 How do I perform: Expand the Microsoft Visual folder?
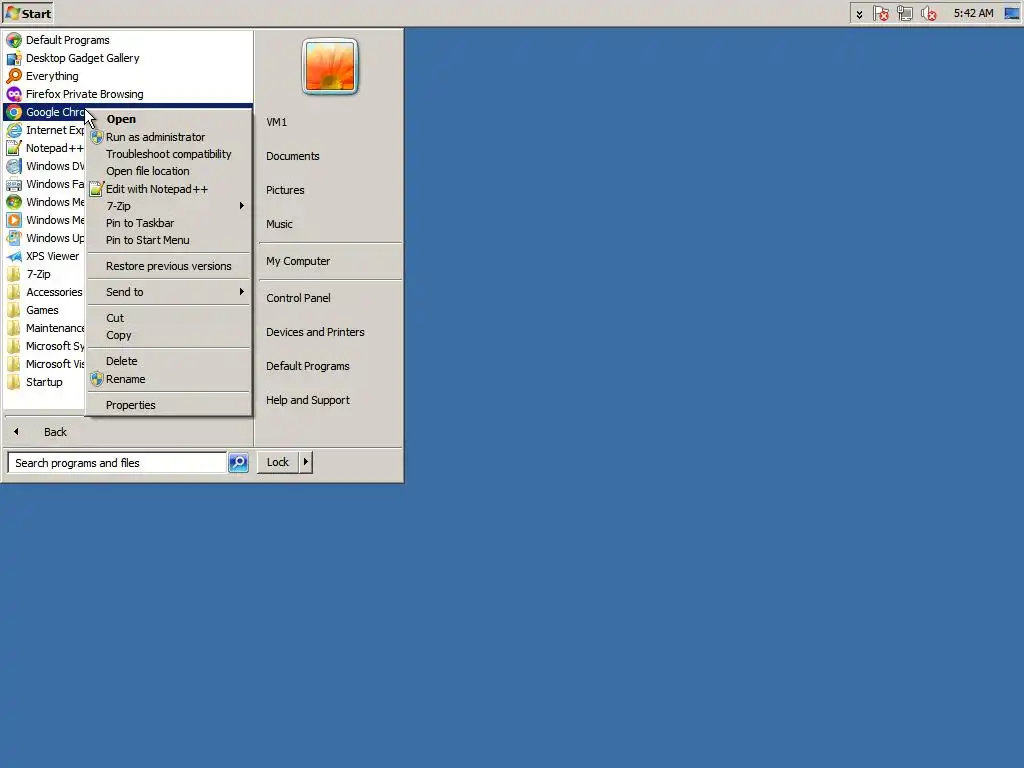click(x=44, y=364)
